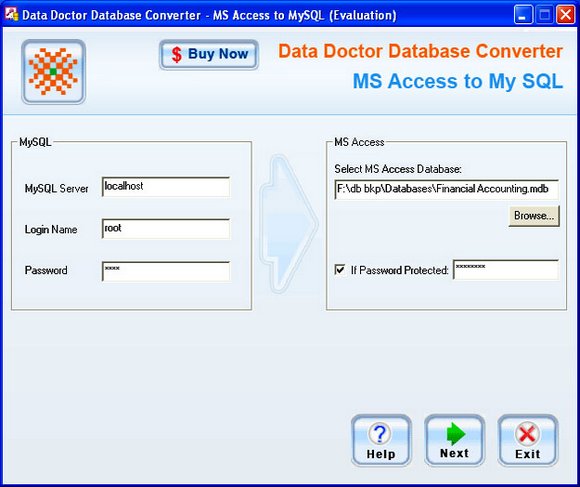Image resolution: width=580 pixels, height=487 pixels.
Task: Click the Buy Now button
Action: click(209, 55)
